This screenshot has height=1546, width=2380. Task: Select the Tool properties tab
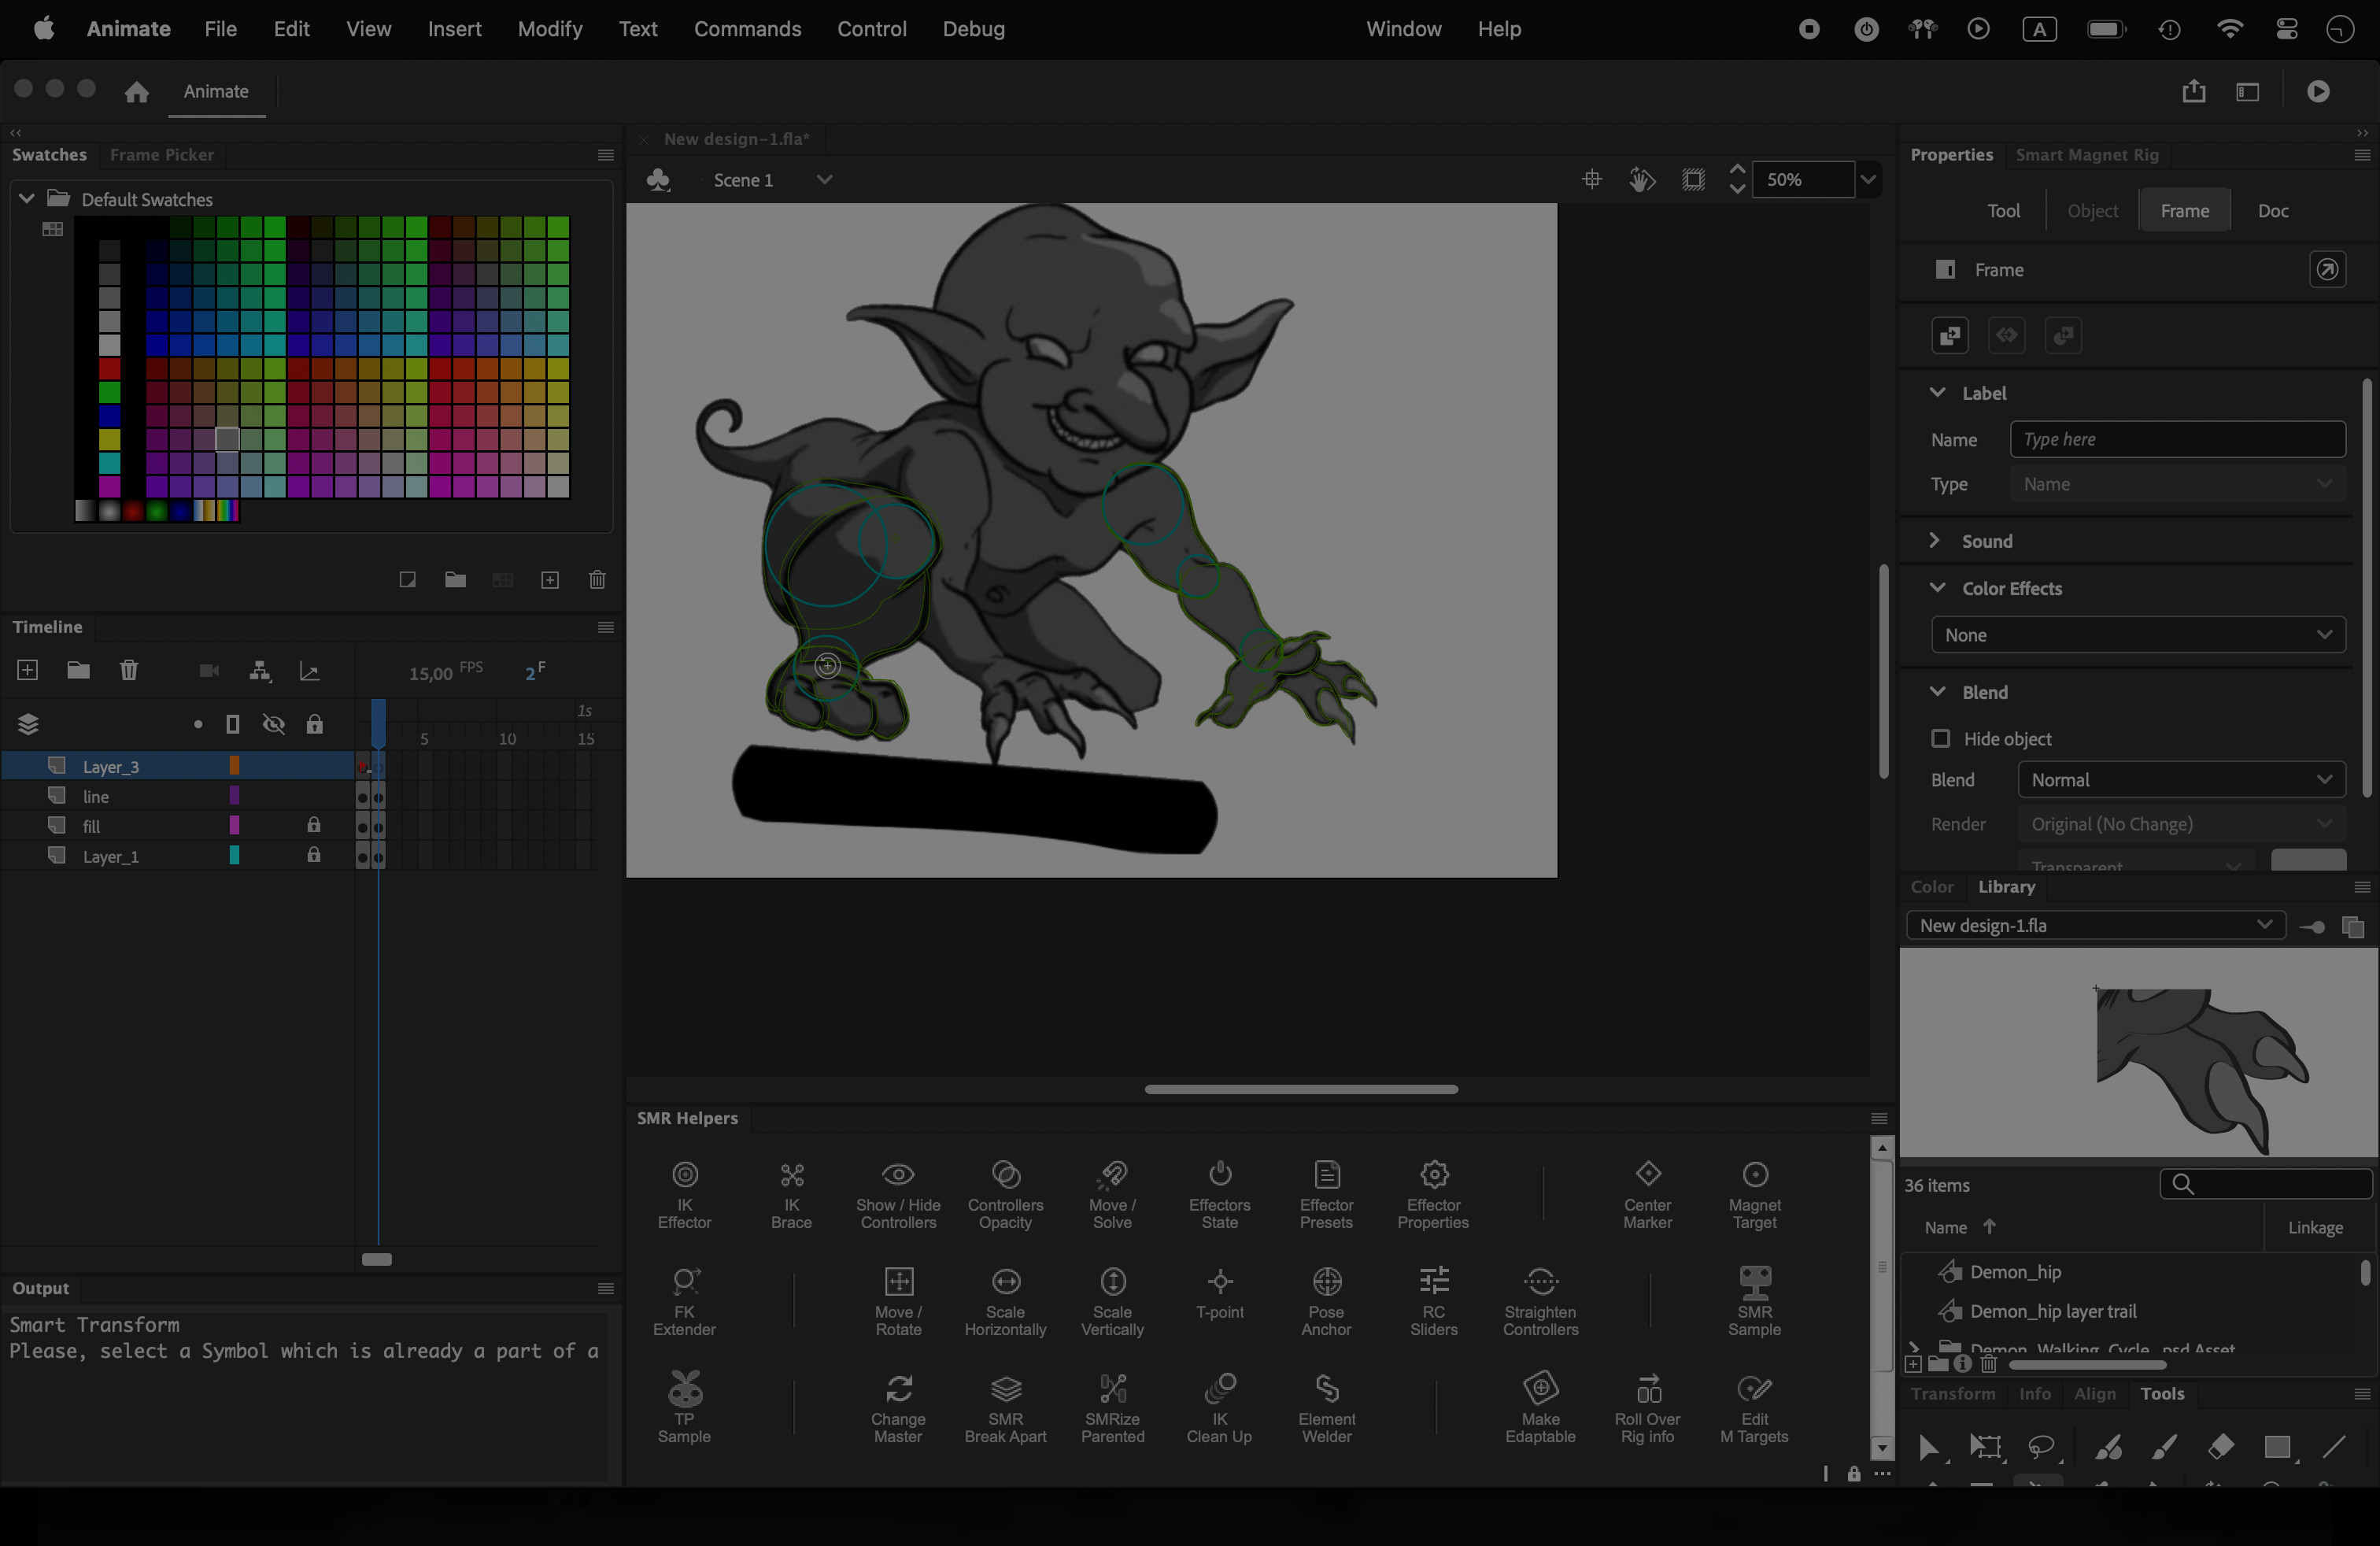coord(2003,210)
